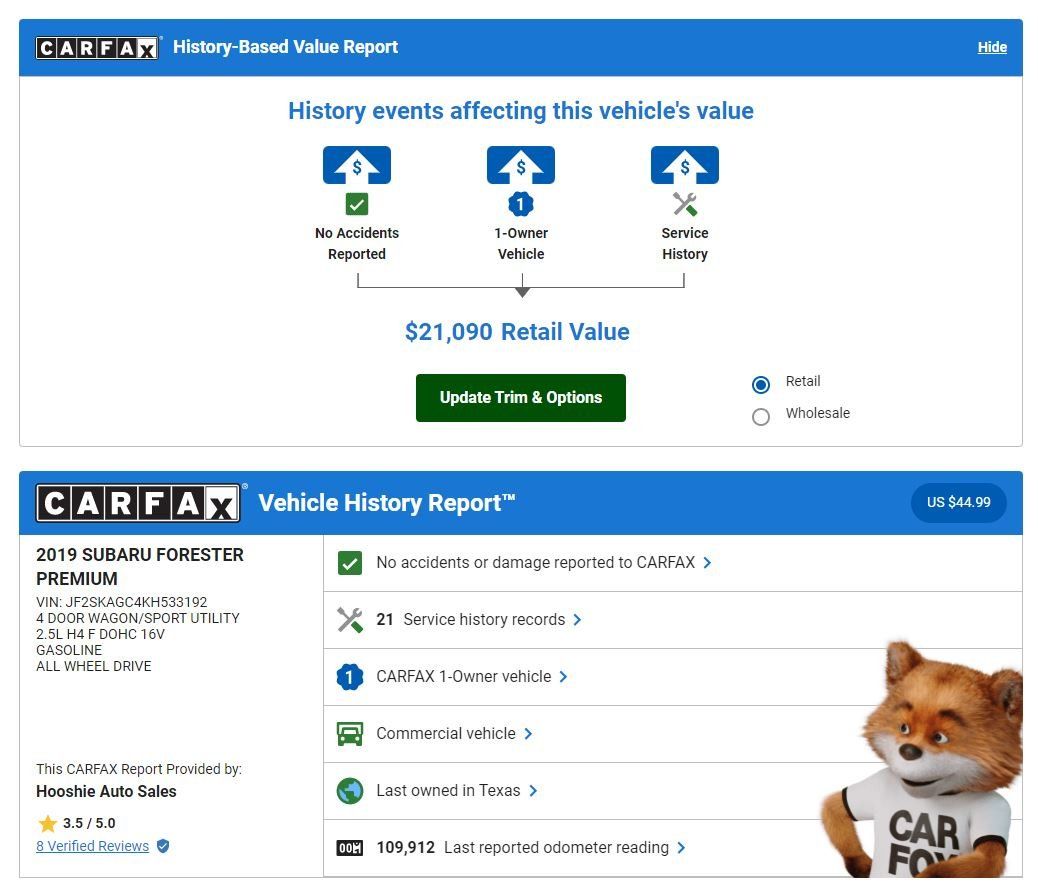Screen dimensions: 1038x883
Task: Click the US $44.99 price button
Action: click(x=958, y=502)
